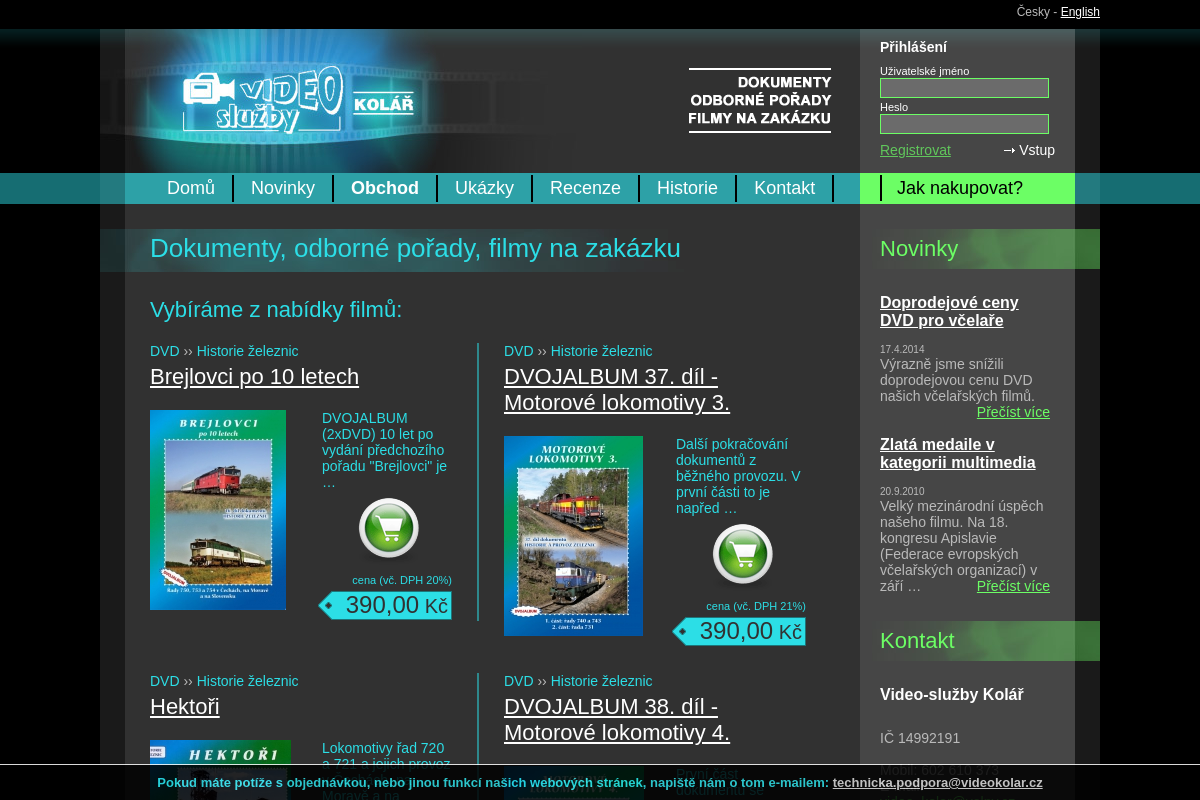Email technicka.podpora@videokolar.cz support address

click(937, 782)
